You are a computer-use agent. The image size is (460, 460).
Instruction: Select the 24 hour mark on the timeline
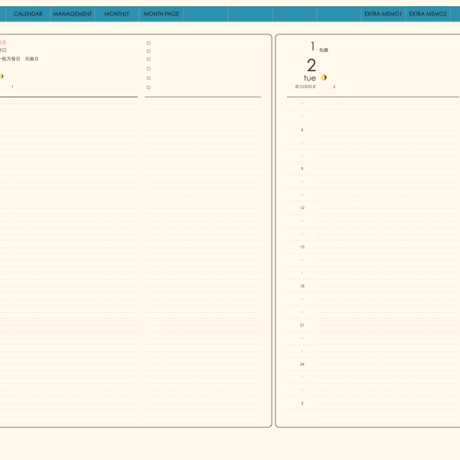pyautogui.click(x=302, y=364)
